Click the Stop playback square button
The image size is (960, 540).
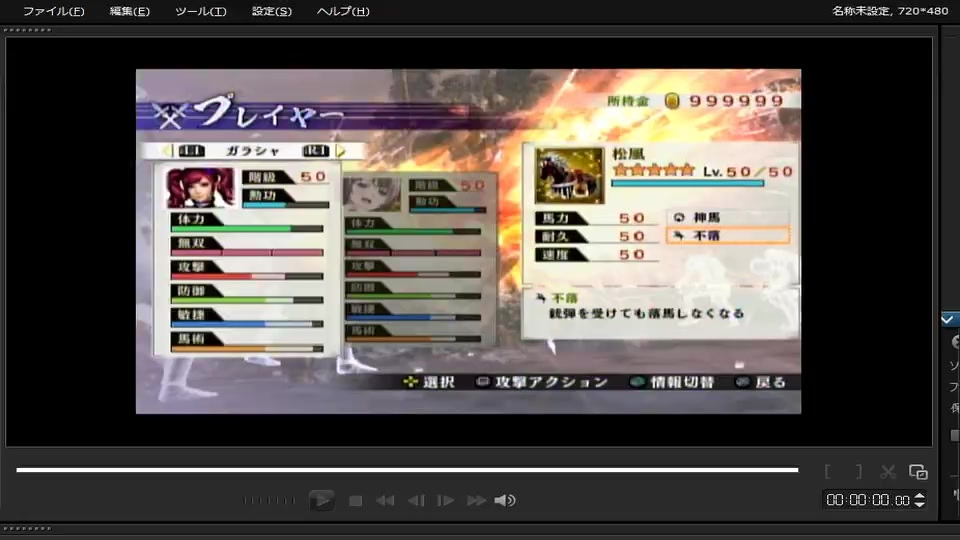(355, 501)
